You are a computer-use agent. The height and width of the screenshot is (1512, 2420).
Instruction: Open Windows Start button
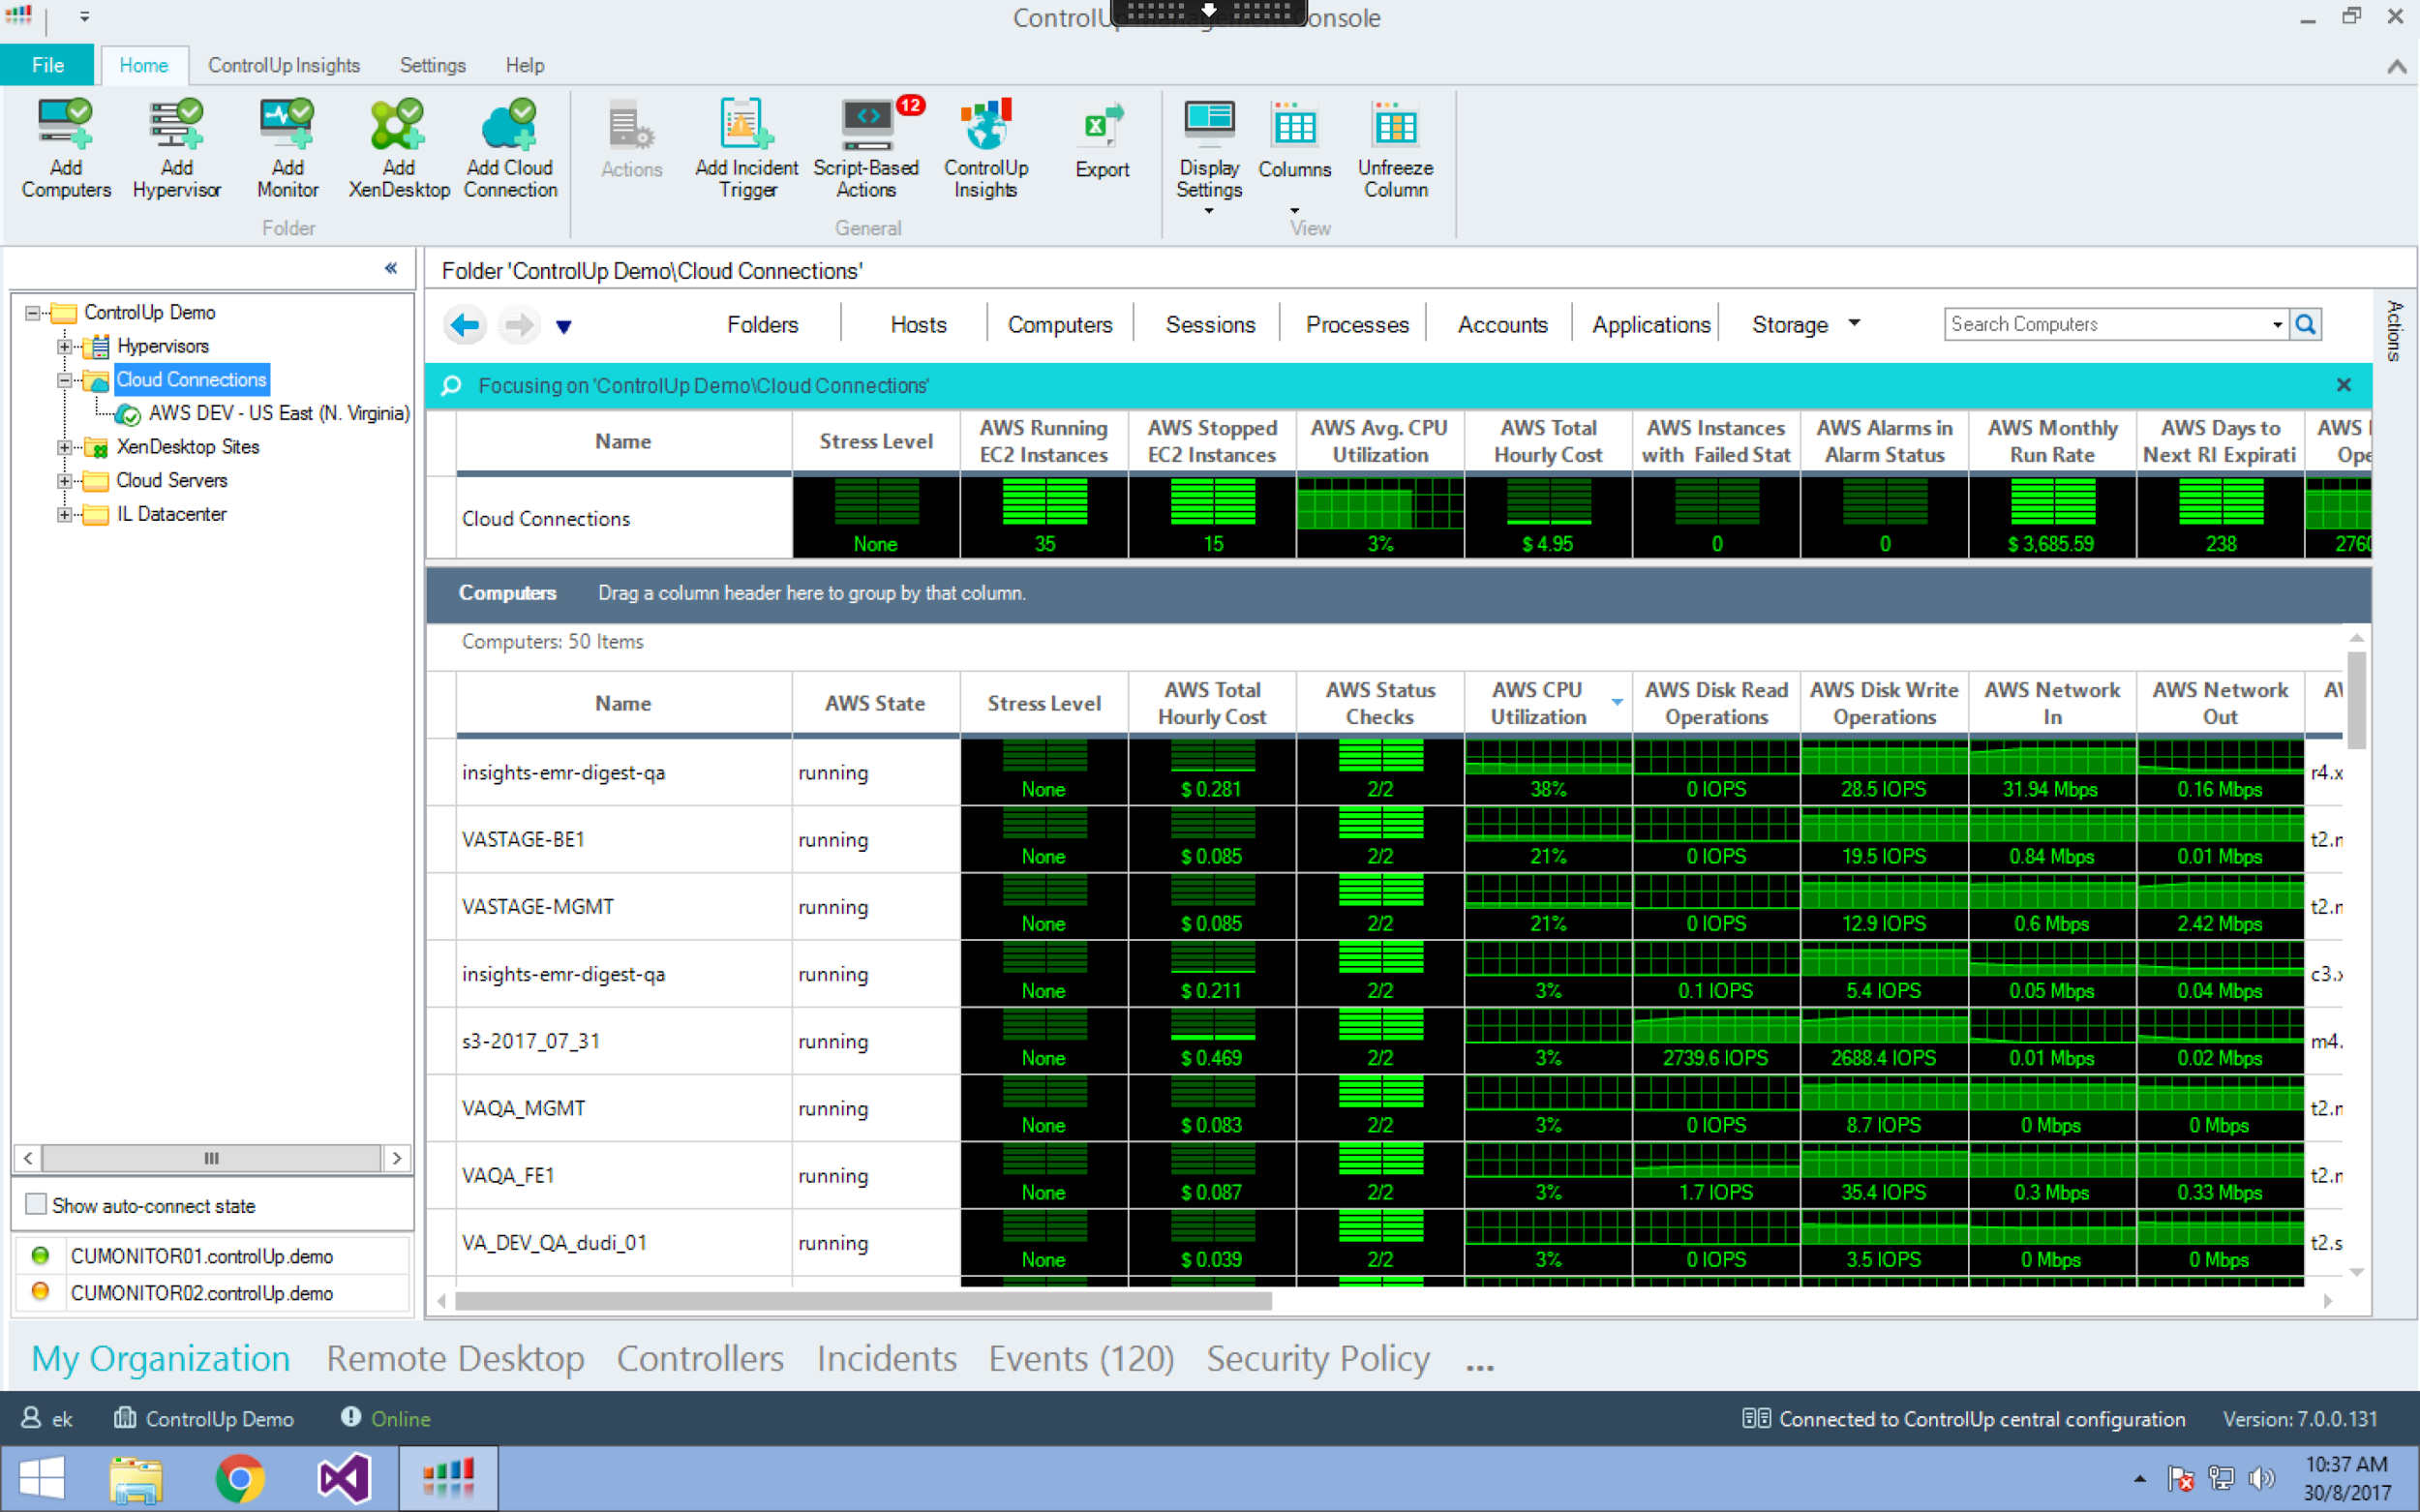pyautogui.click(x=41, y=1479)
